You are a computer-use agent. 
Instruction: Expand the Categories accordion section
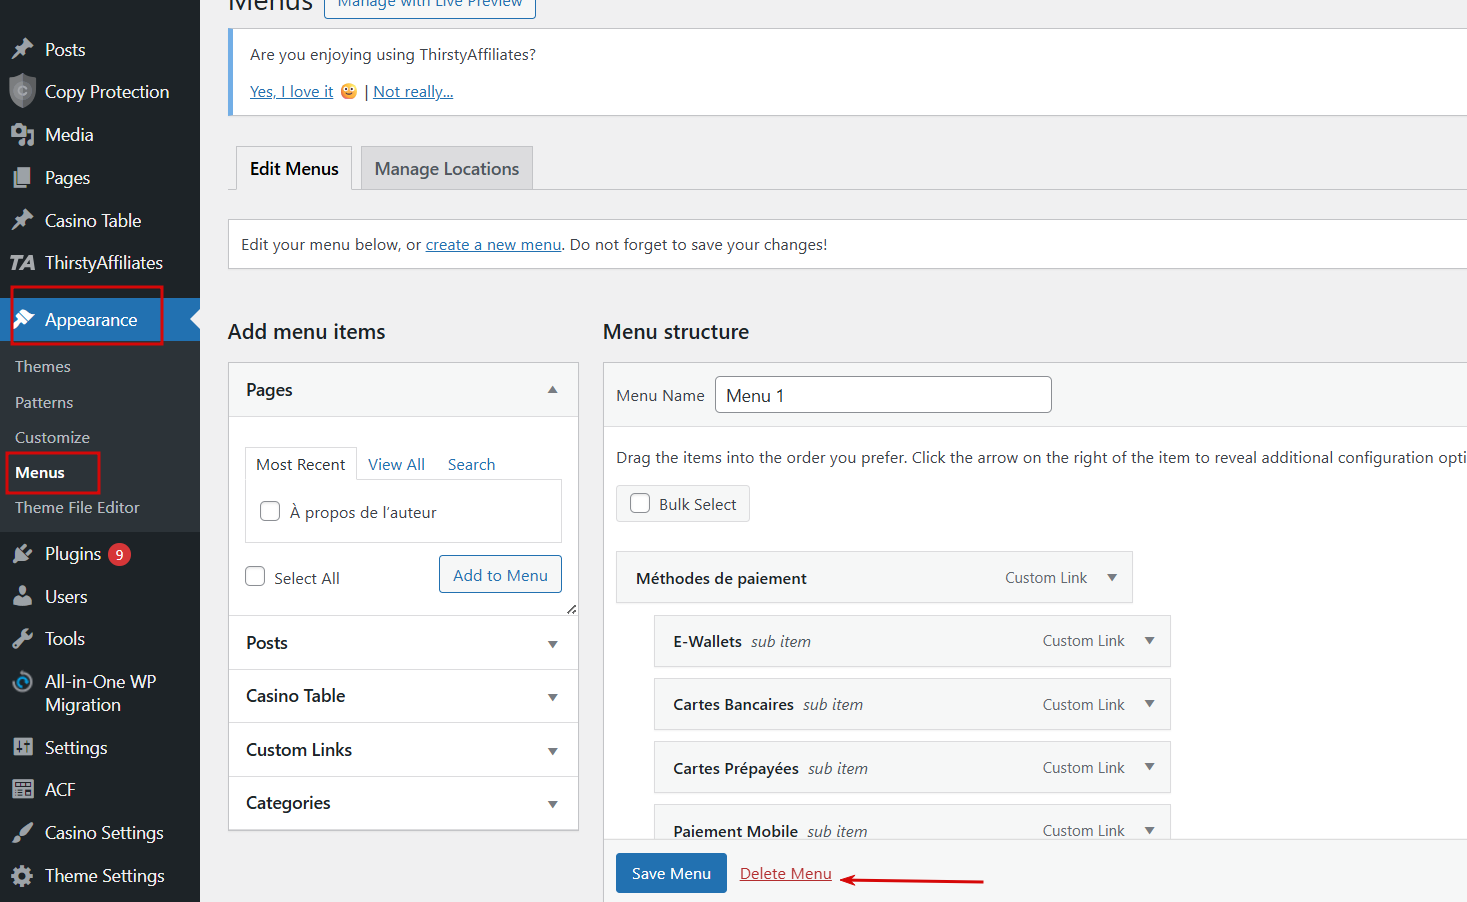(x=552, y=804)
